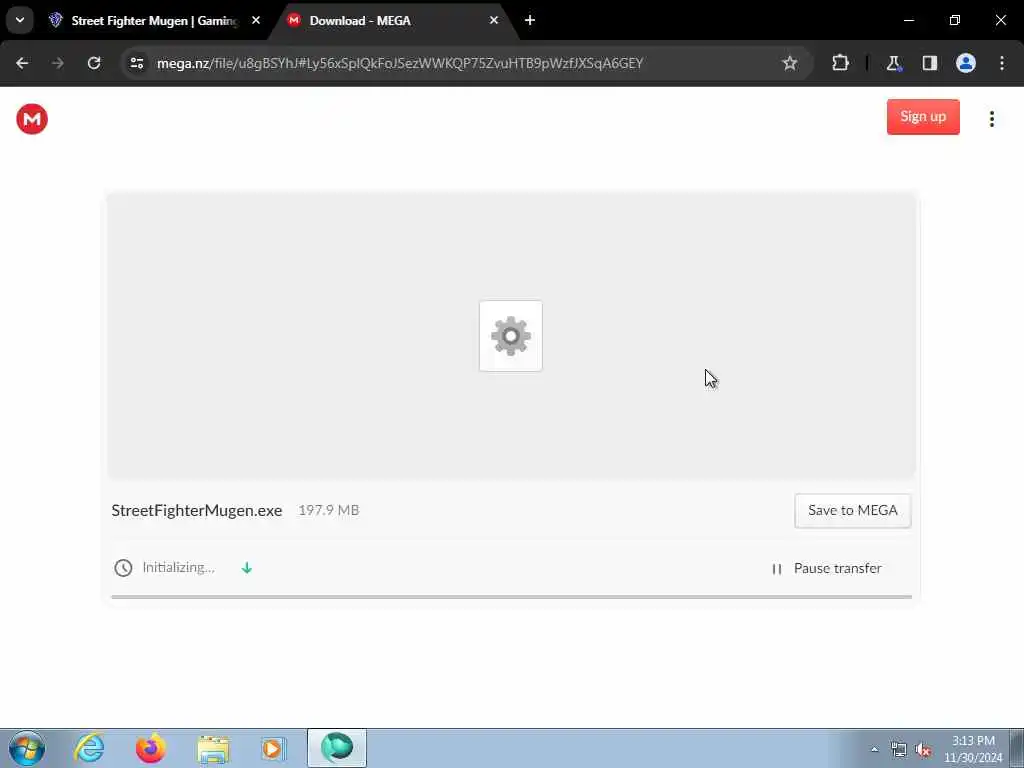This screenshot has height=768, width=1024.
Task: Click the network tray icon
Action: (899, 750)
